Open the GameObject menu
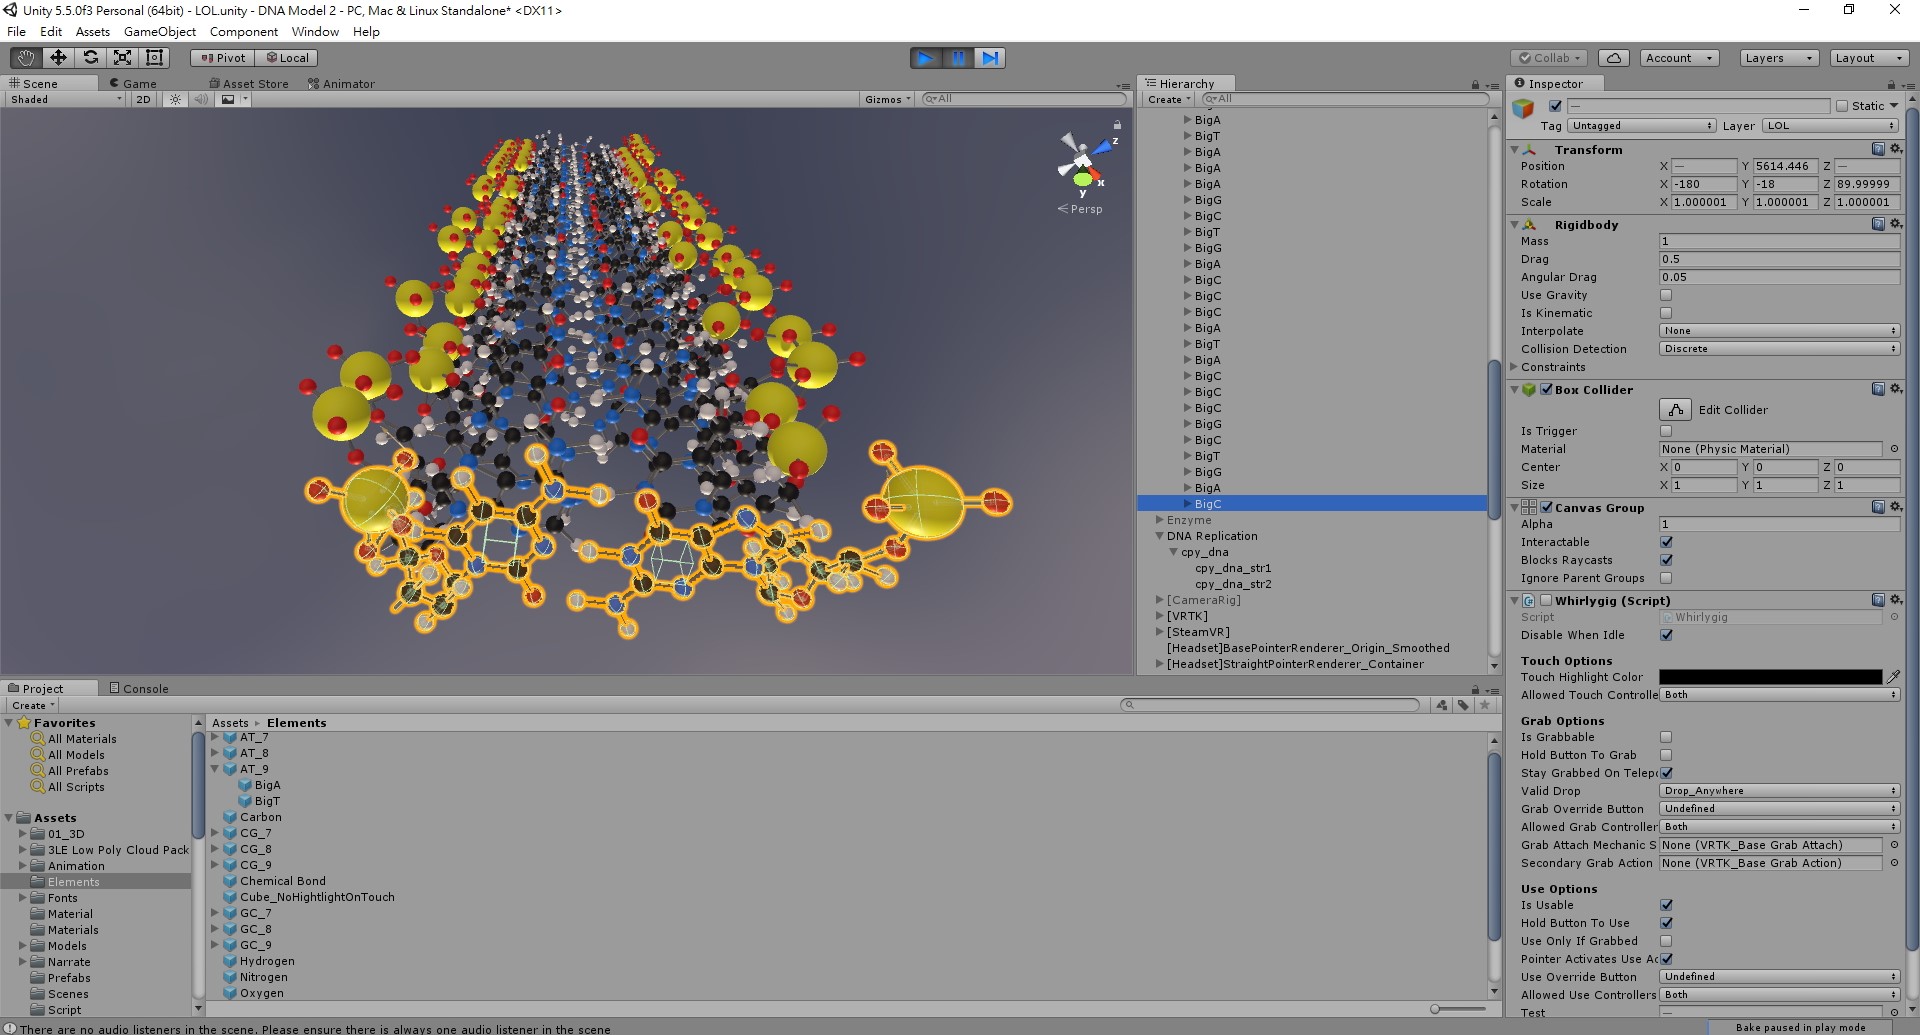This screenshot has width=1920, height=1035. tap(159, 31)
